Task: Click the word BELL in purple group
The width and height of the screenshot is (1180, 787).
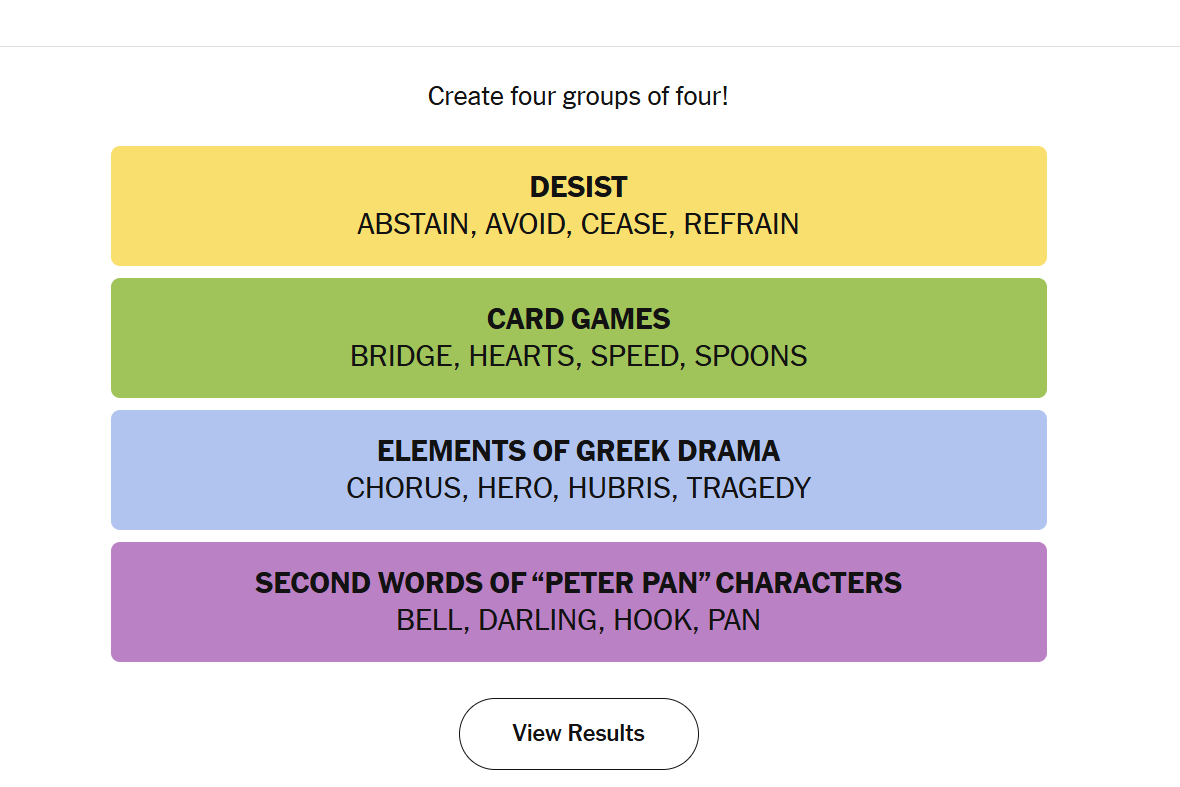Action: (429, 620)
